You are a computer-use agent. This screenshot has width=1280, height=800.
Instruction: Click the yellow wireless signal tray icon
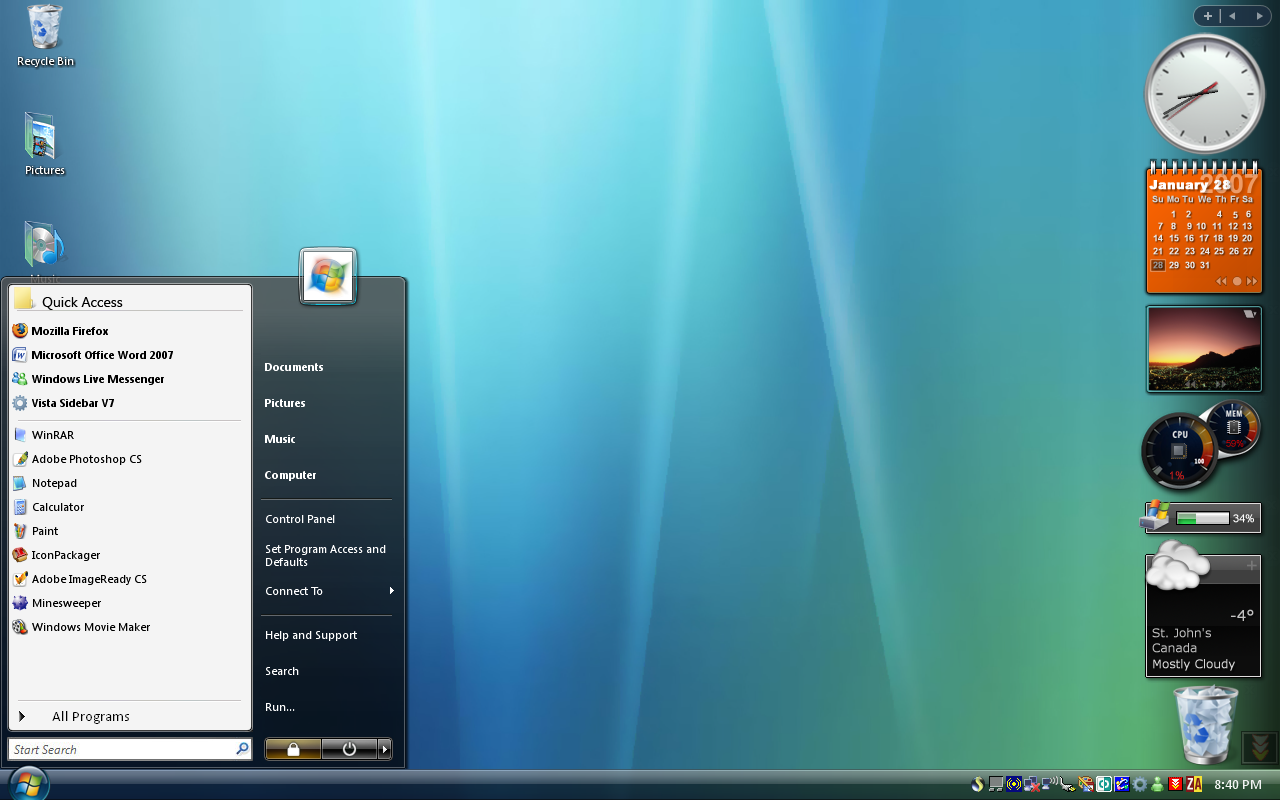(1014, 785)
